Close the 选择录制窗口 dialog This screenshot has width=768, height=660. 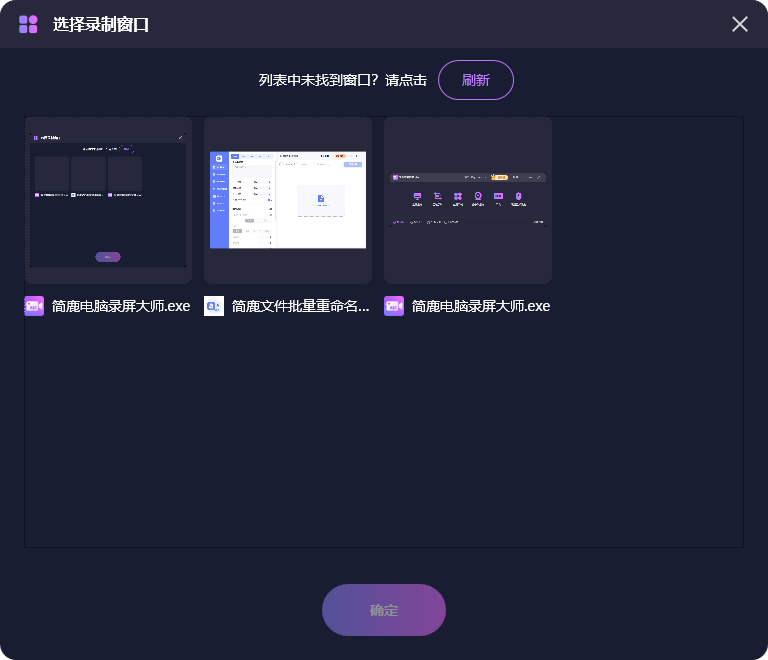(740, 24)
